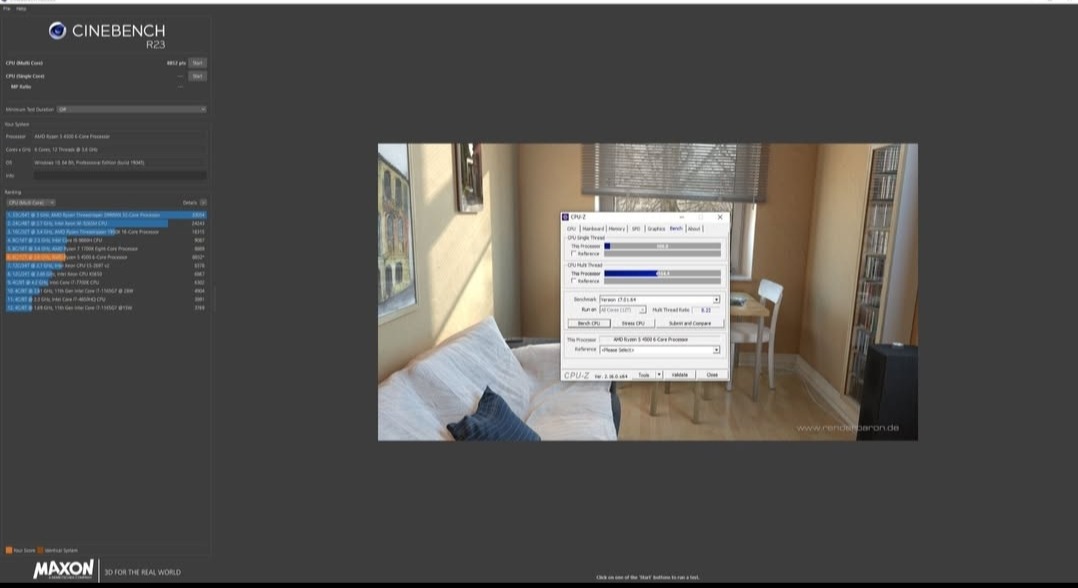Switch to the SPD tab in CPU-Z

point(636,228)
